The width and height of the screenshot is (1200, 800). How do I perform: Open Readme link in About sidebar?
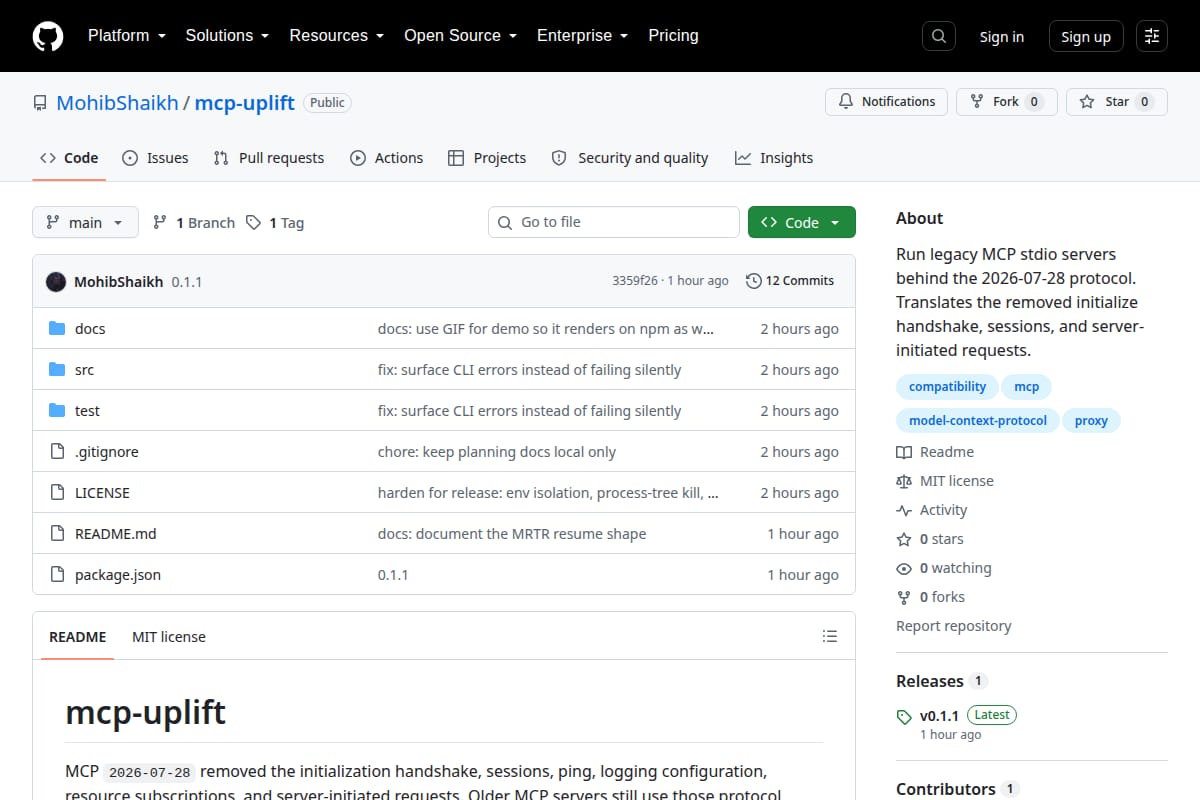click(935, 452)
